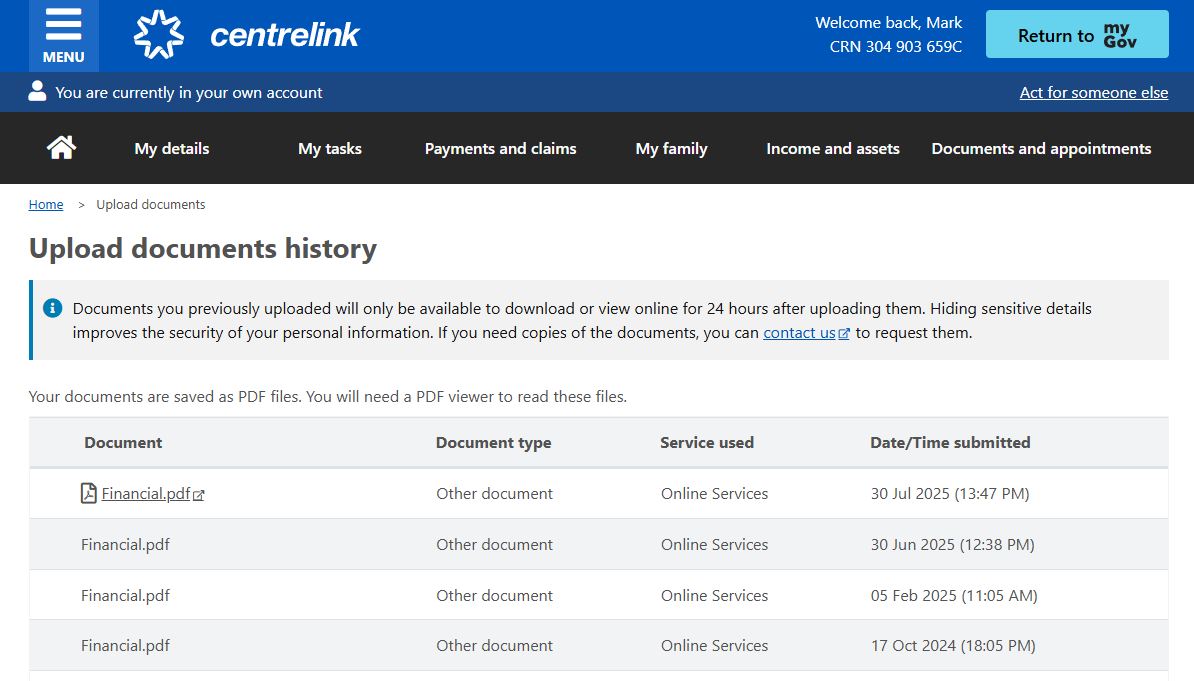The image size is (1194, 681).
Task: Open Documents and appointments menu
Action: (x=1041, y=148)
